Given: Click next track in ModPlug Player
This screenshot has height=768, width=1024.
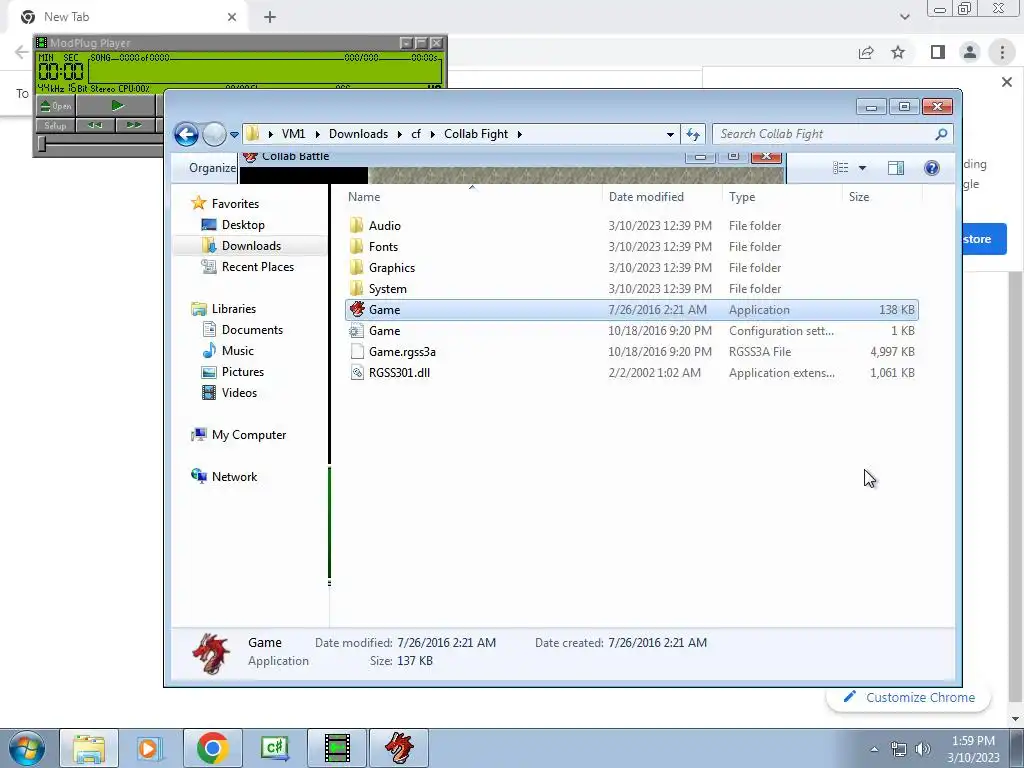Looking at the screenshot, I should click(x=135, y=125).
